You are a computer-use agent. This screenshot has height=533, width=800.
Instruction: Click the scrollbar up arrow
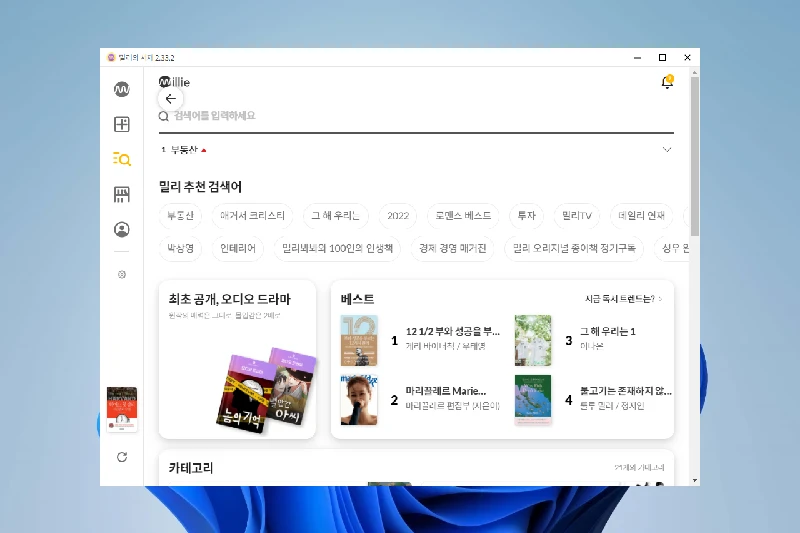pyautogui.click(x=694, y=73)
